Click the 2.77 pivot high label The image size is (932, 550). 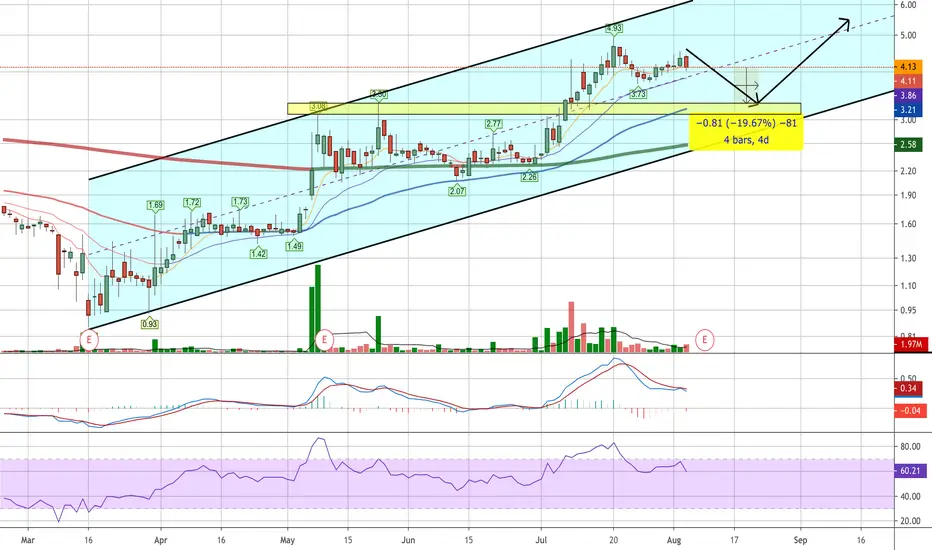point(493,124)
